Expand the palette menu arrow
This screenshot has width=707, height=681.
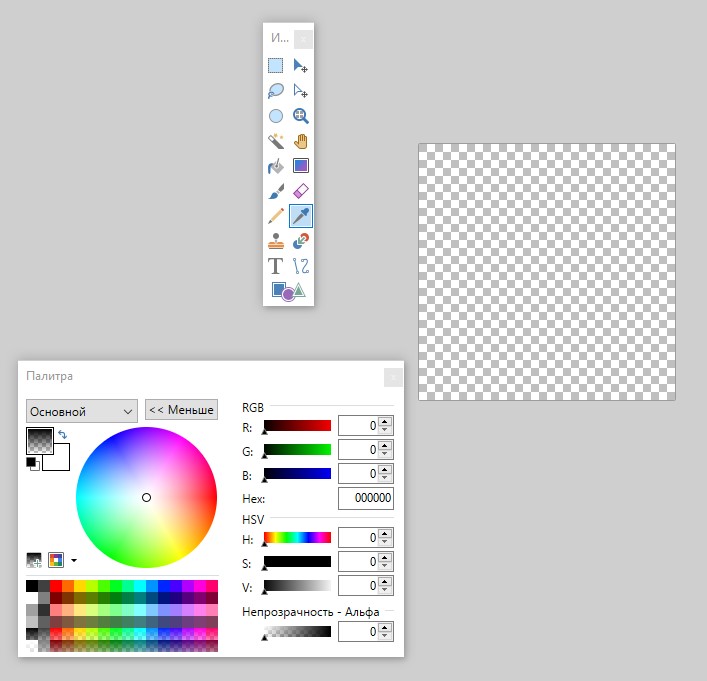coord(74,561)
